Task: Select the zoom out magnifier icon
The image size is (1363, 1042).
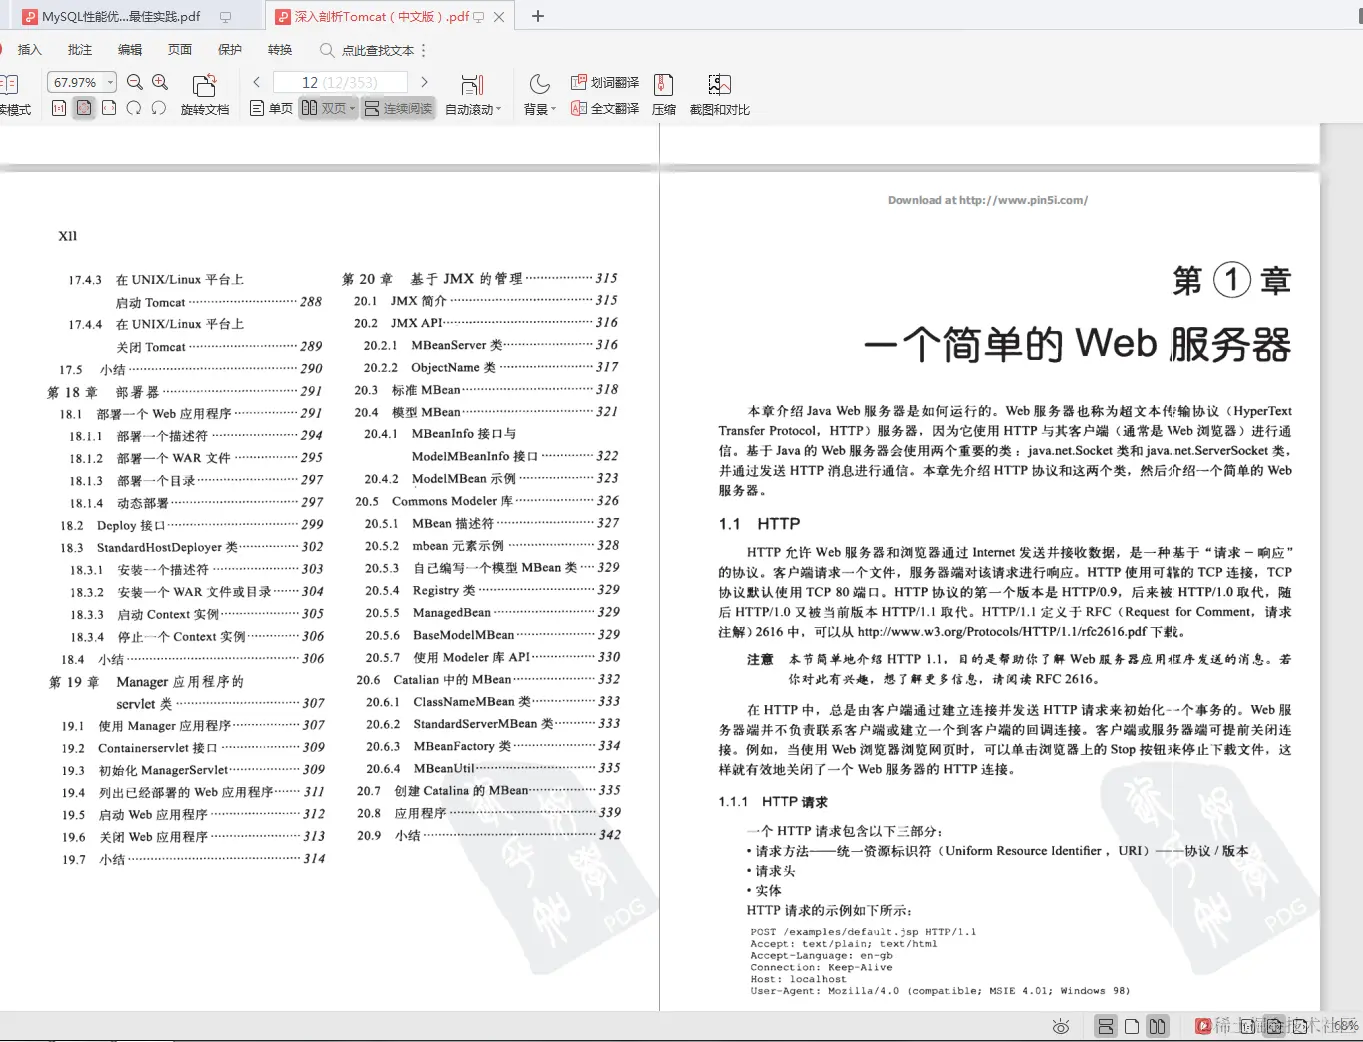Action: [135, 82]
